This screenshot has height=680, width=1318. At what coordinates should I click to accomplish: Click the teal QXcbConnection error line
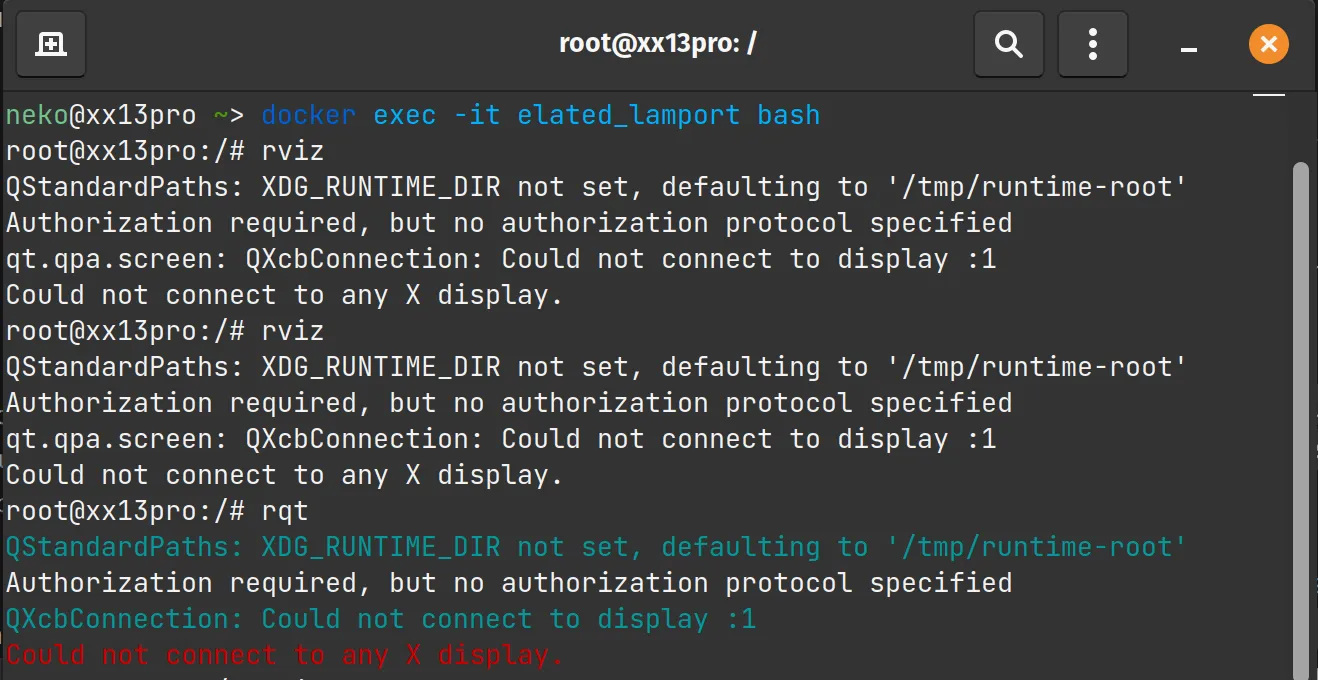pyautogui.click(x=380, y=619)
